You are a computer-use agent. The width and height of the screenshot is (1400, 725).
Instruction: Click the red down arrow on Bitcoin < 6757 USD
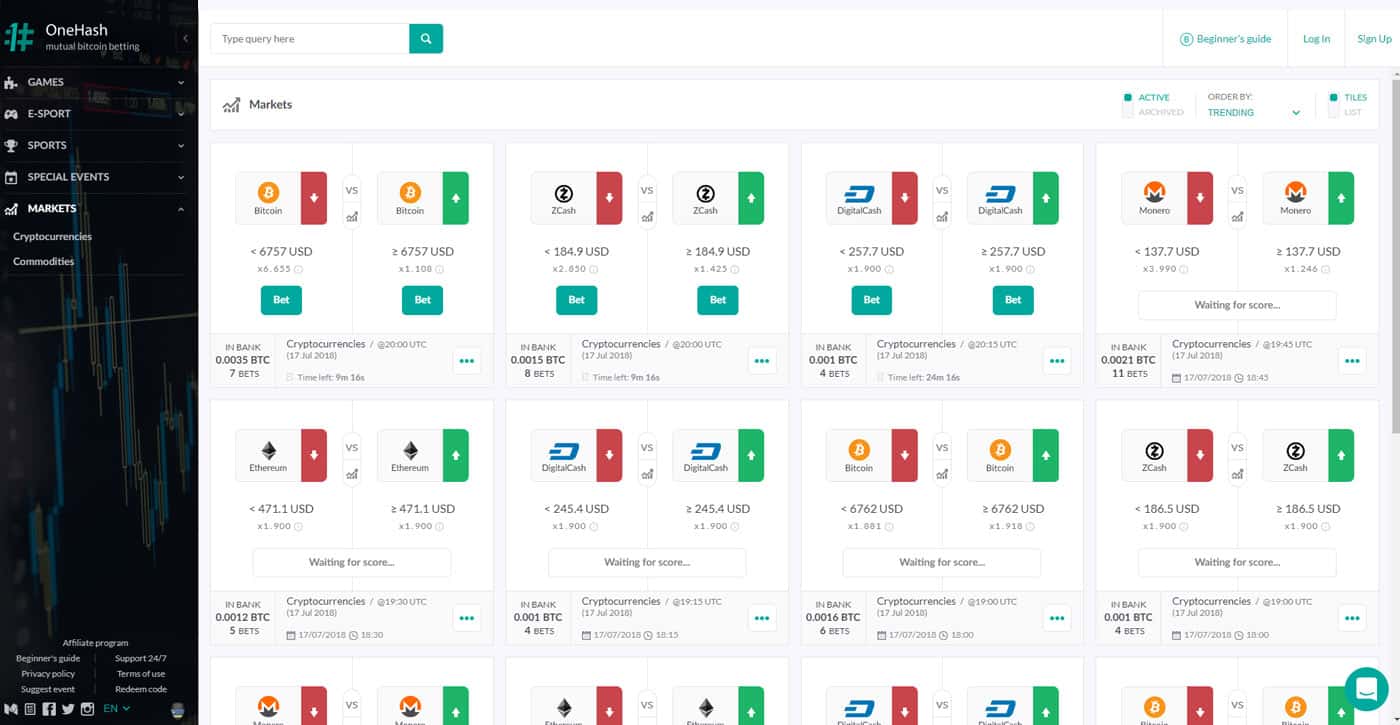pyautogui.click(x=314, y=198)
